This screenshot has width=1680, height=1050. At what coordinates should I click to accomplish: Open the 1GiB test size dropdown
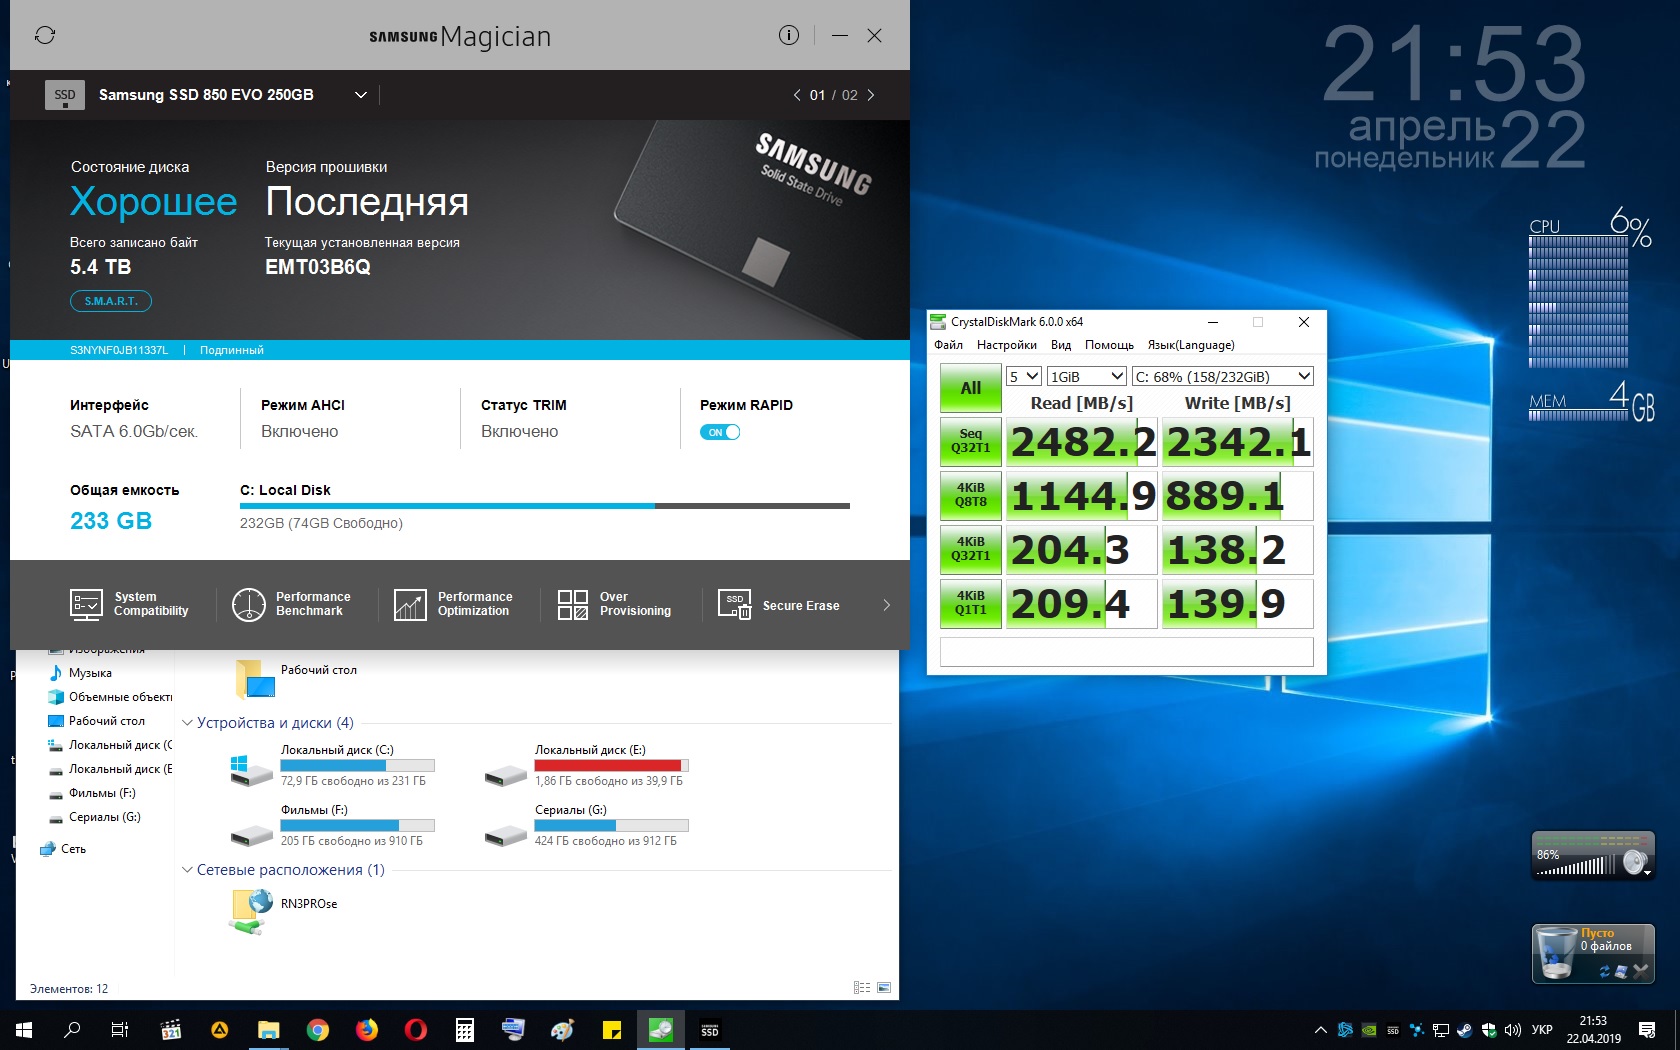coord(1087,376)
